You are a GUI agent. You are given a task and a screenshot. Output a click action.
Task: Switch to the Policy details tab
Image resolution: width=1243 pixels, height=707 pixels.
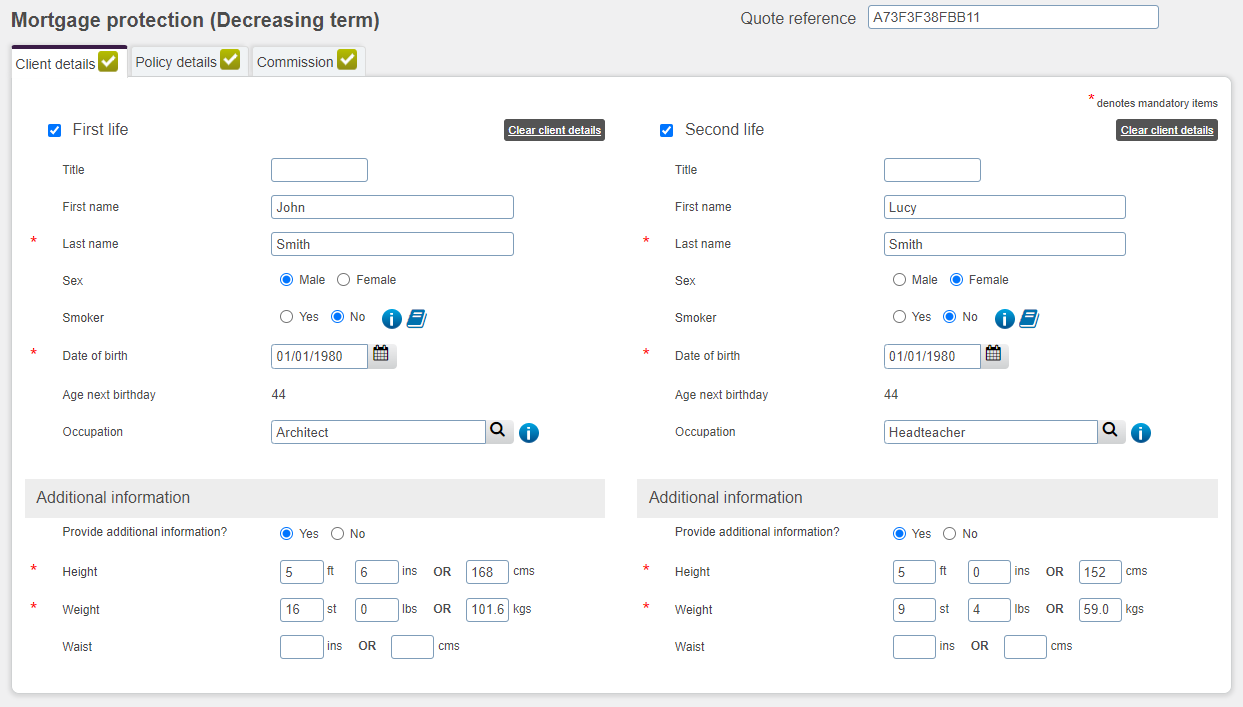point(187,61)
